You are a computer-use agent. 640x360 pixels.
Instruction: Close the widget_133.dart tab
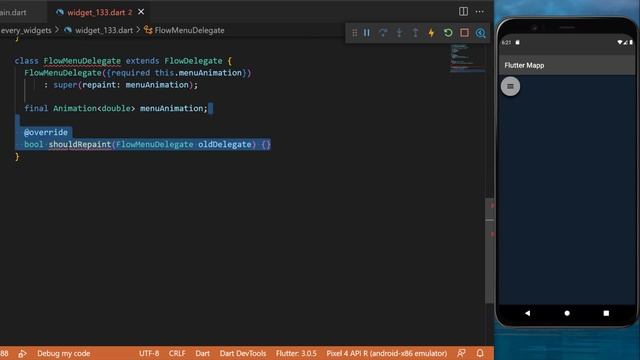coord(141,12)
